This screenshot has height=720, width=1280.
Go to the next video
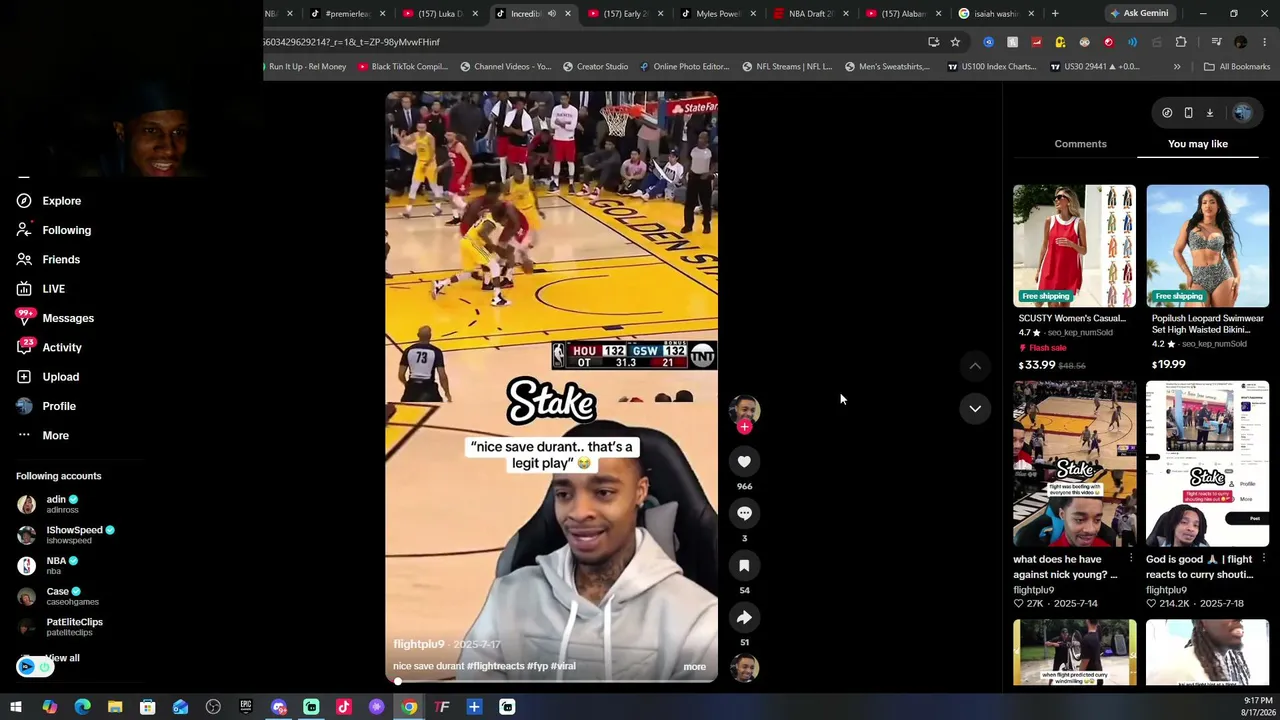tap(975, 408)
